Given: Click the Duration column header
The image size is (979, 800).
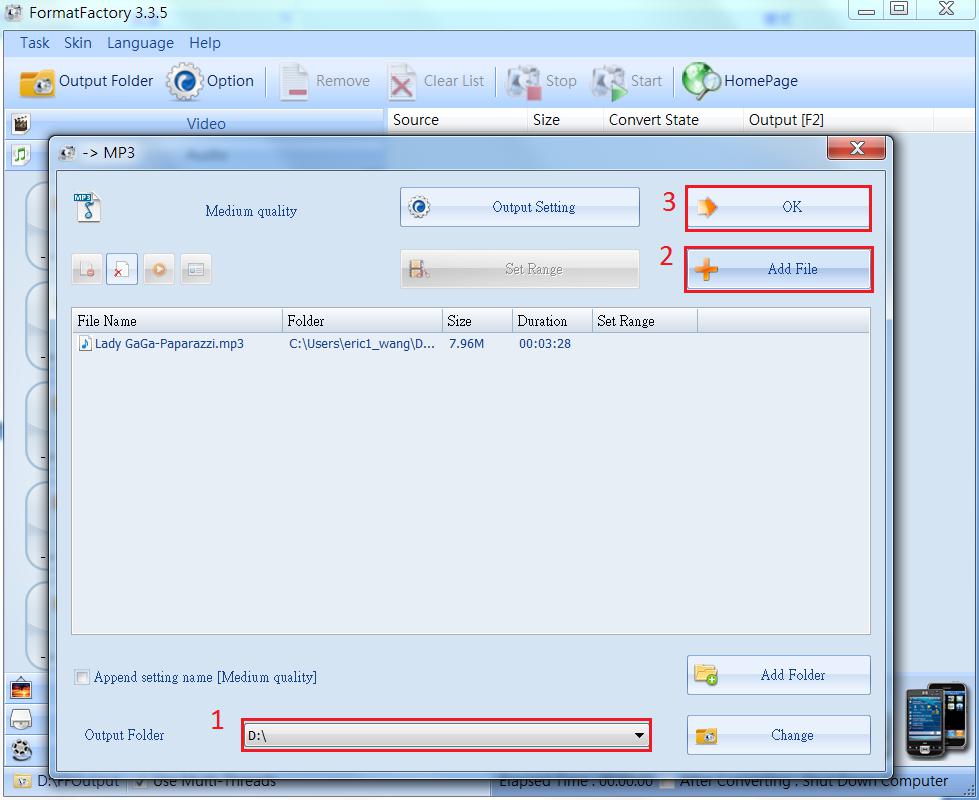Looking at the screenshot, I should click(553, 321).
